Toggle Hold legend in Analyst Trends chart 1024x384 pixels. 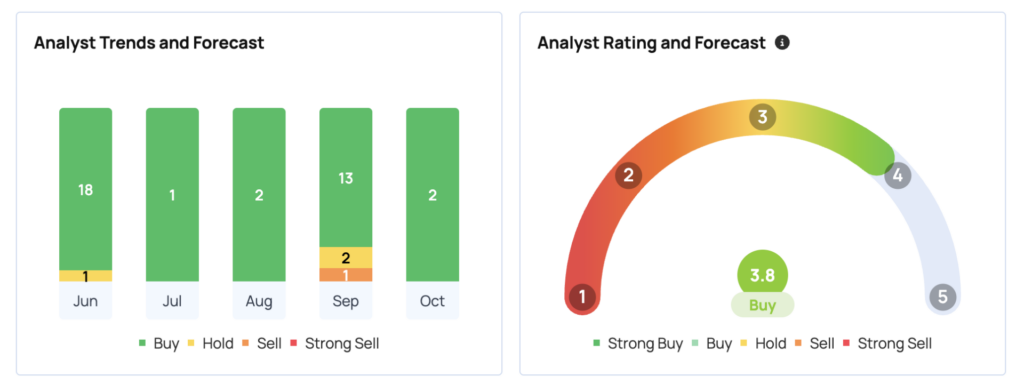pyautogui.click(x=210, y=344)
